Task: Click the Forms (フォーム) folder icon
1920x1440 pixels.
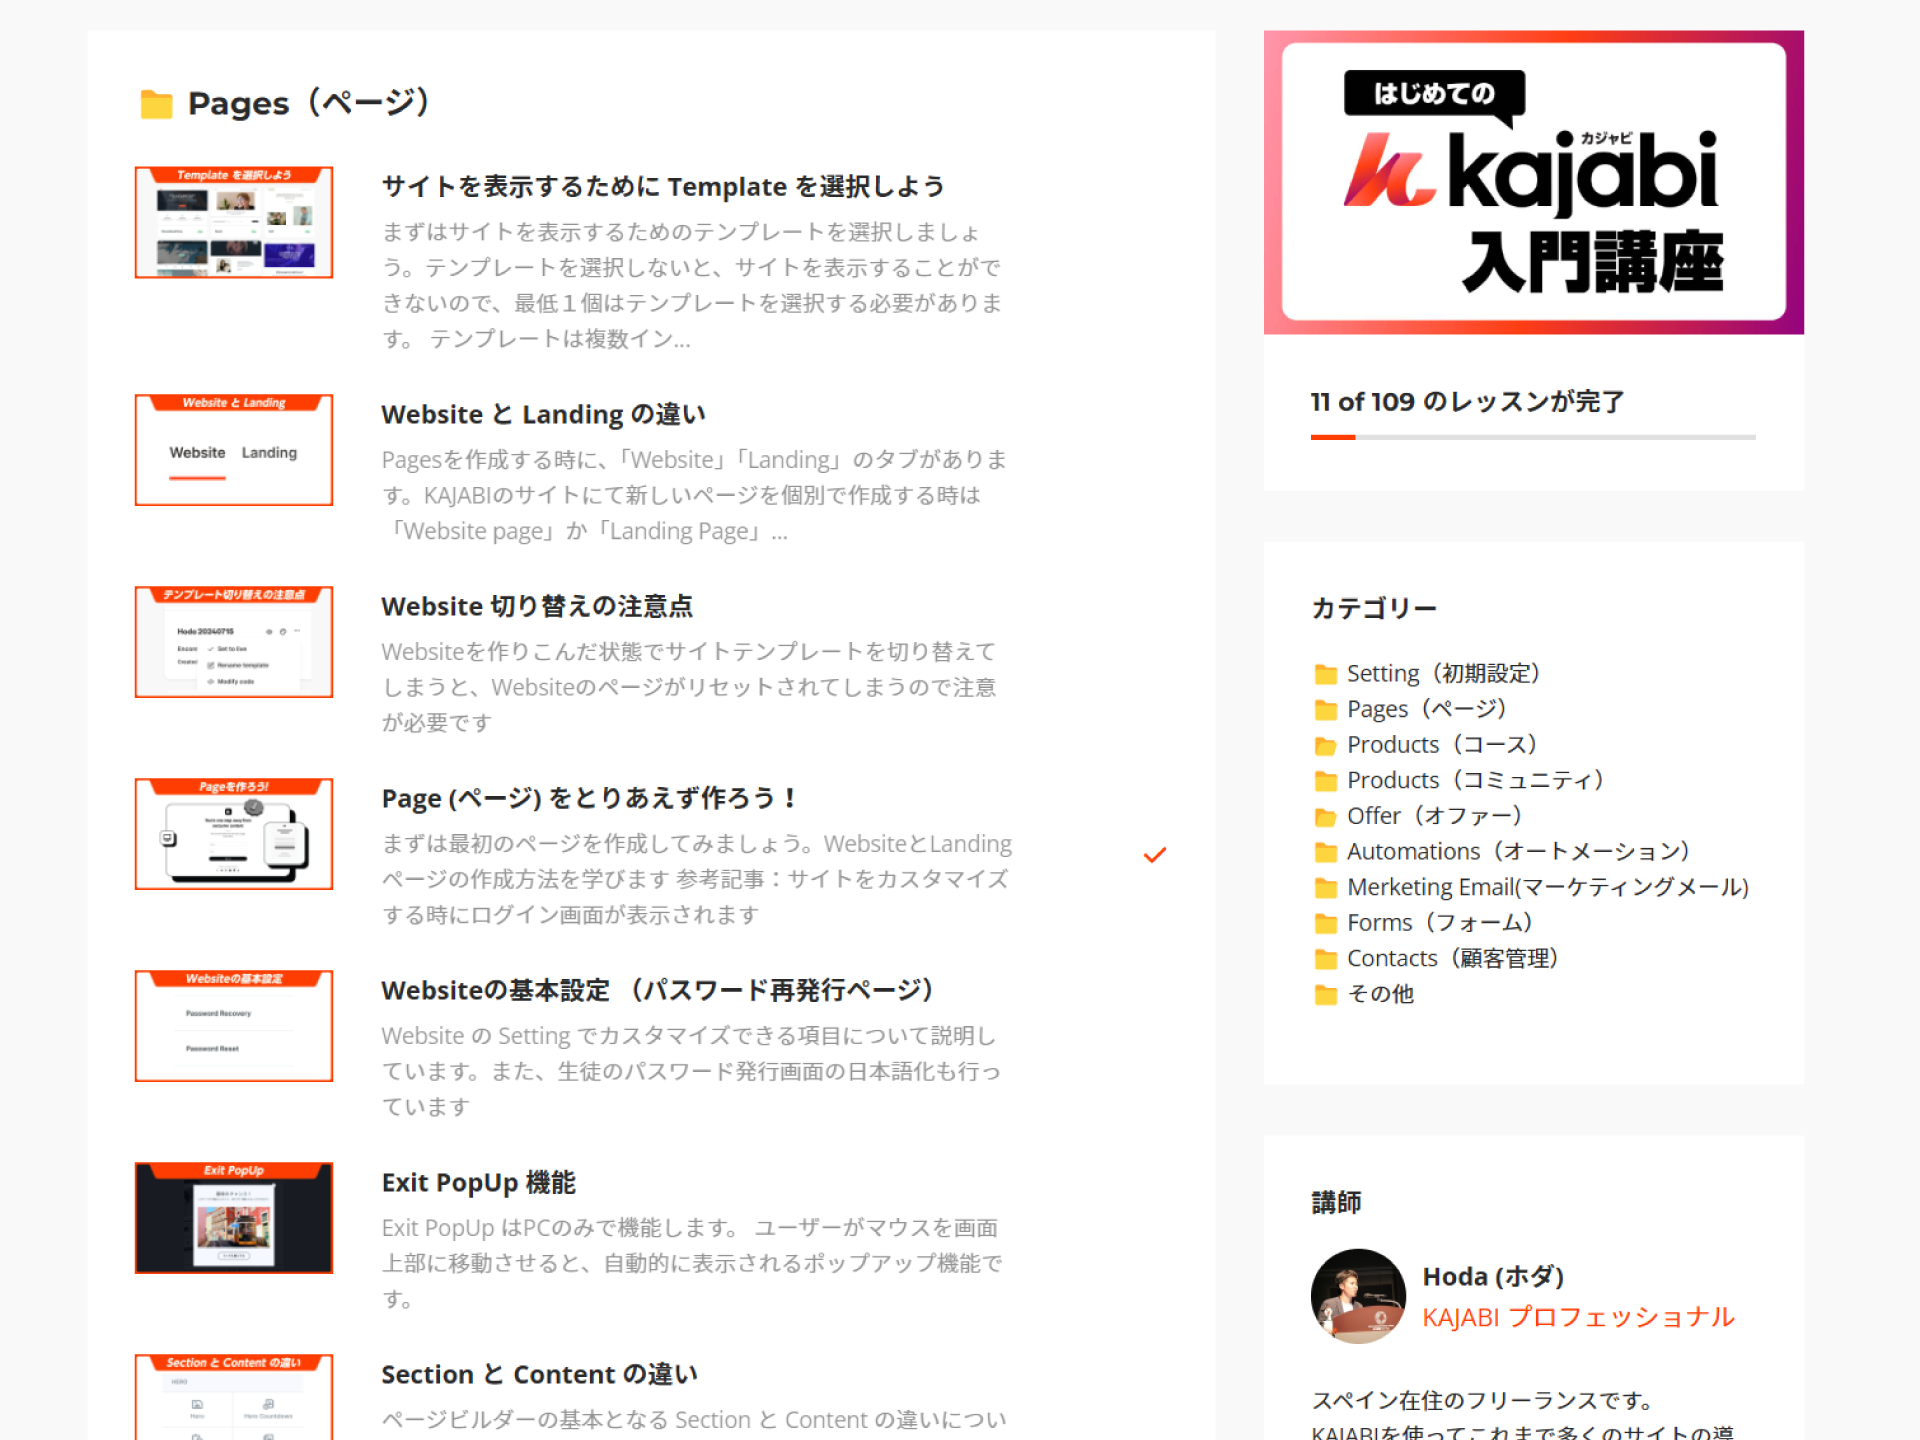Action: 1325,923
